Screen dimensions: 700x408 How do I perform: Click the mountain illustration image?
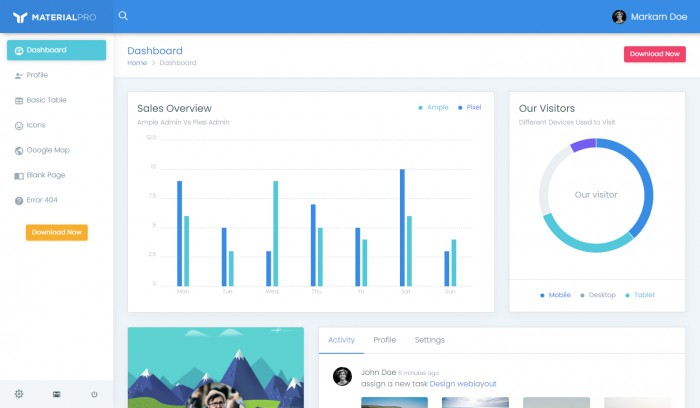pos(215,370)
